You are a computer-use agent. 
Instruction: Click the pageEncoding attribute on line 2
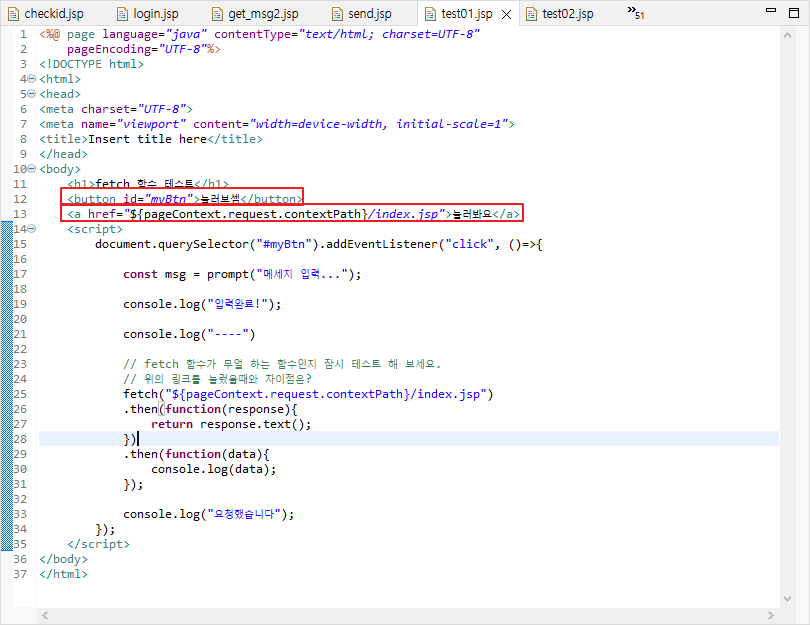click(137, 49)
